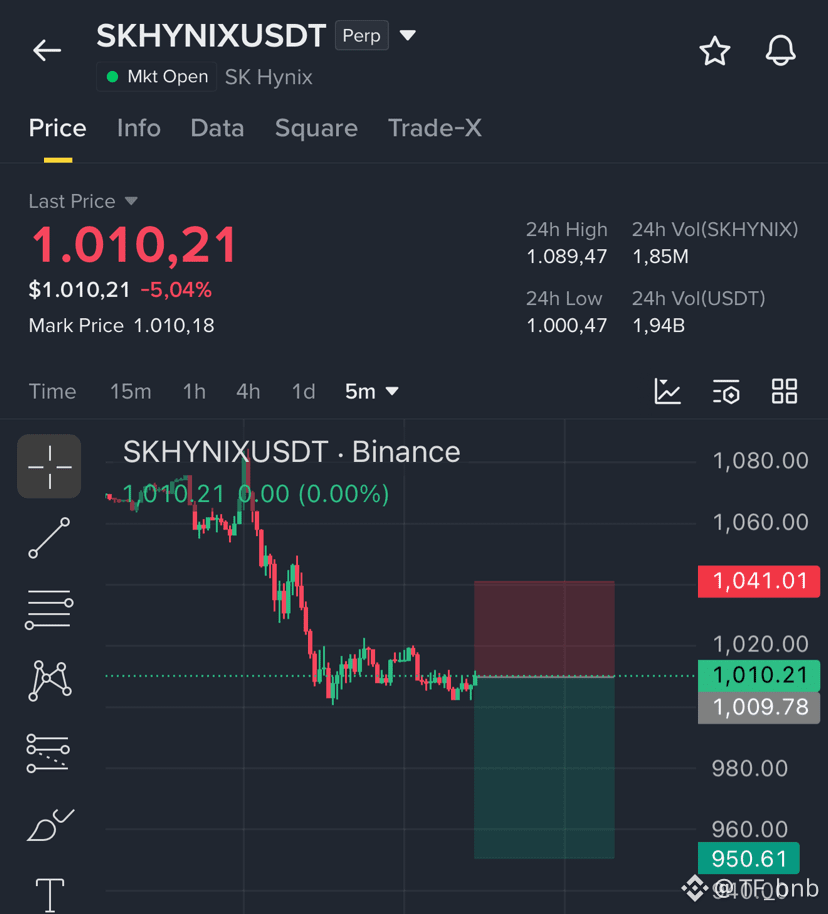The image size is (828, 914).
Task: Click the red 1,041.01 price label
Action: (759, 581)
